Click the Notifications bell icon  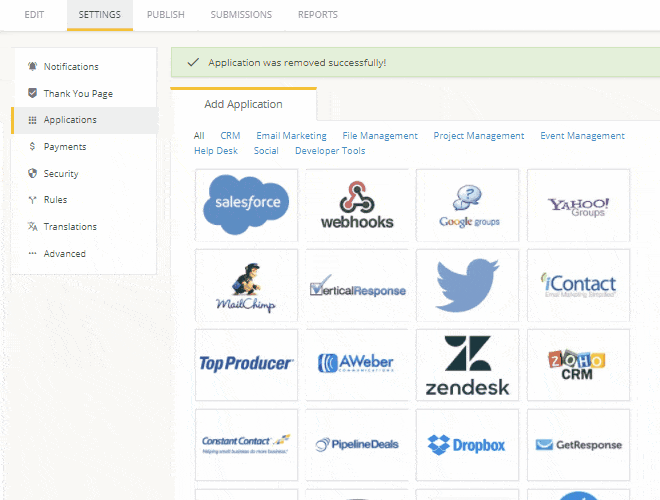(x=32, y=66)
